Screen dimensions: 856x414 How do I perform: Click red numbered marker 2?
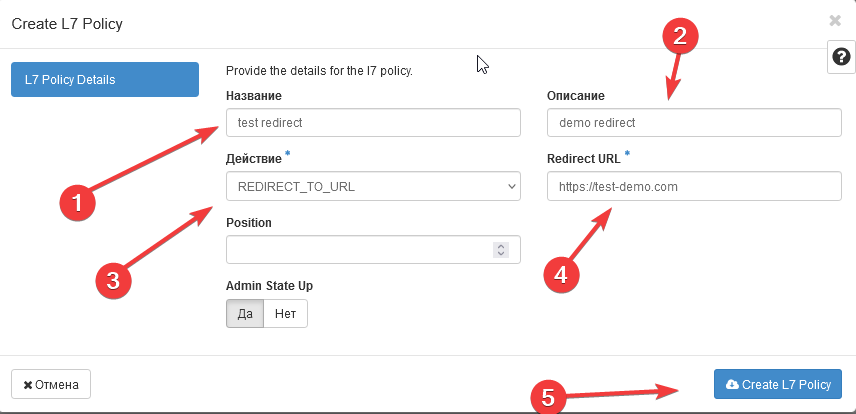(x=679, y=37)
